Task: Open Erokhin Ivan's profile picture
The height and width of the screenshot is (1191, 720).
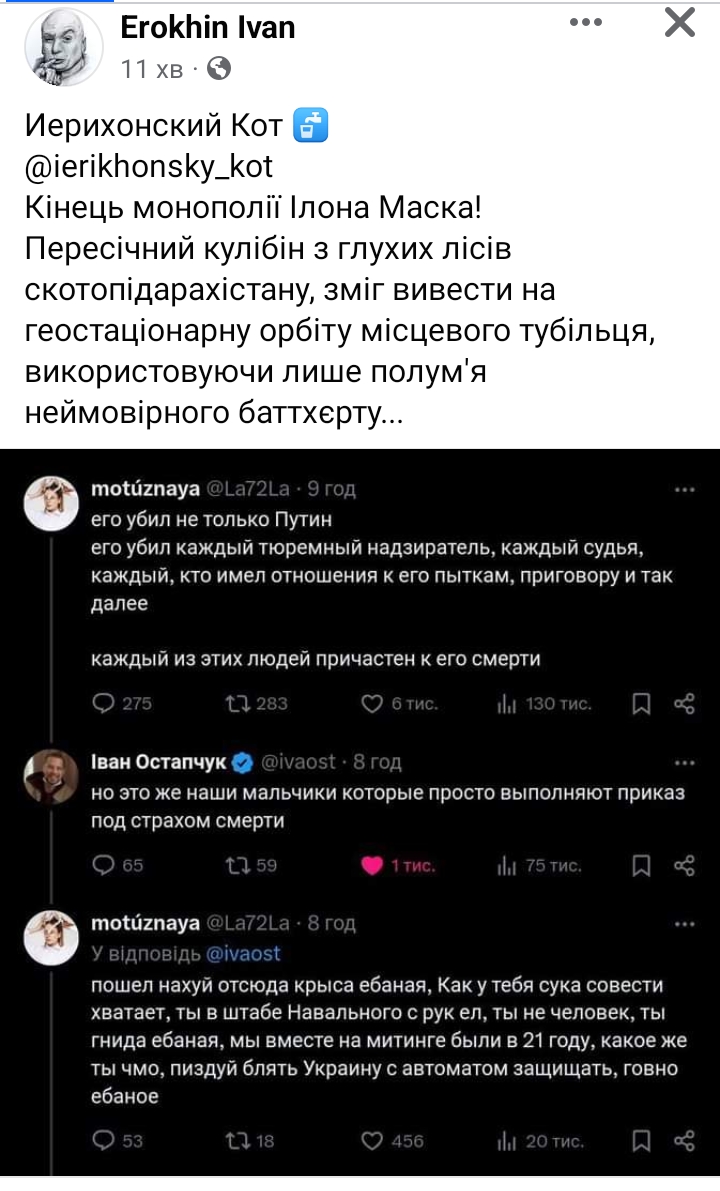Action: (61, 46)
